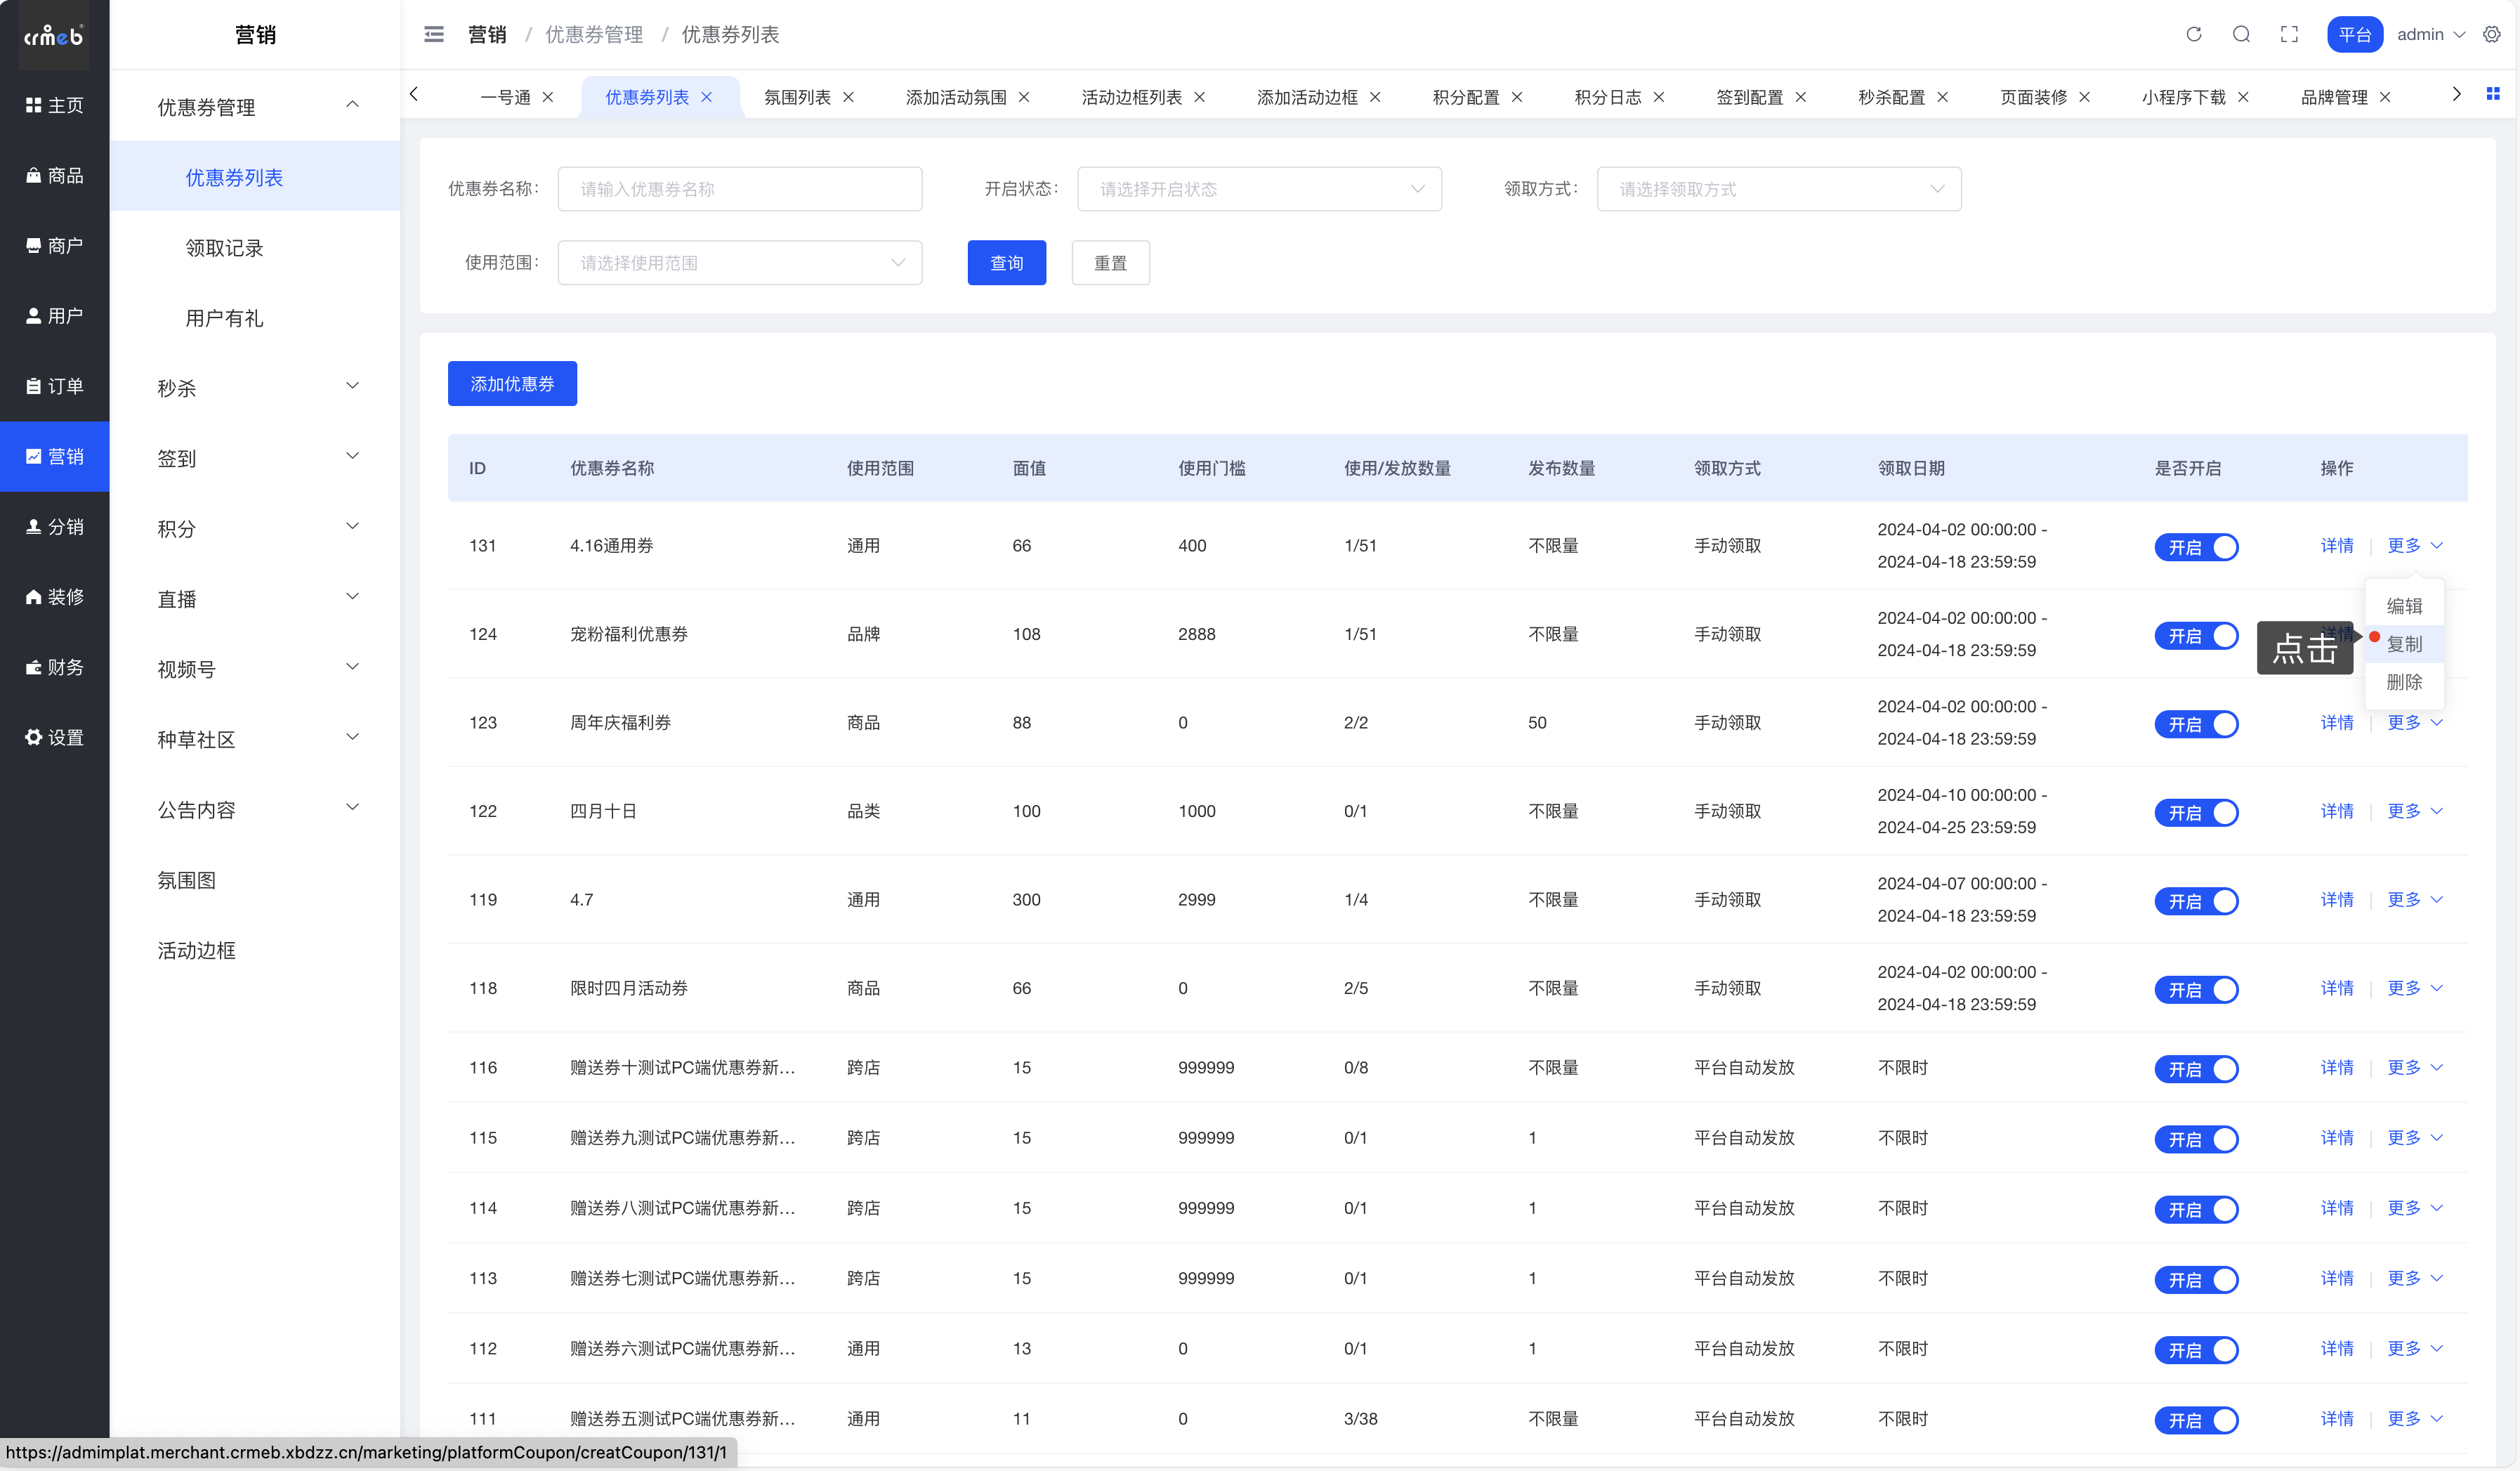The width and height of the screenshot is (2520, 1471).
Task: Open the settings gear beside admin
Action: (x=2491, y=34)
